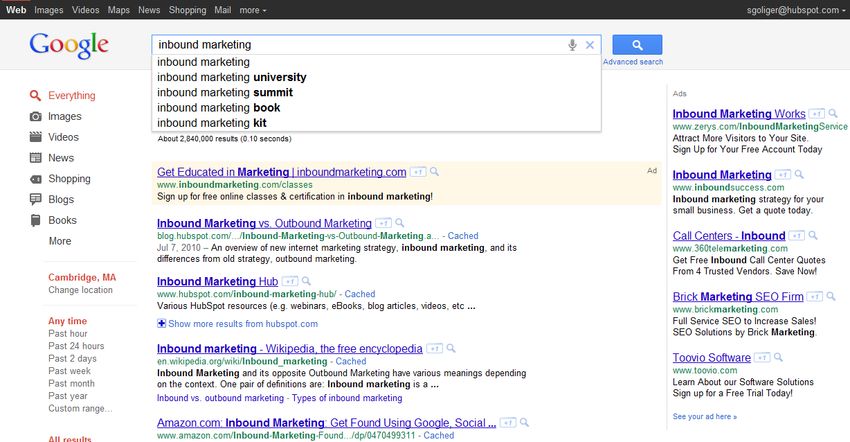The width and height of the screenshot is (850, 442).
Task: Toggle +1 on Wikipedia Inbound marketing result
Action: [434, 348]
